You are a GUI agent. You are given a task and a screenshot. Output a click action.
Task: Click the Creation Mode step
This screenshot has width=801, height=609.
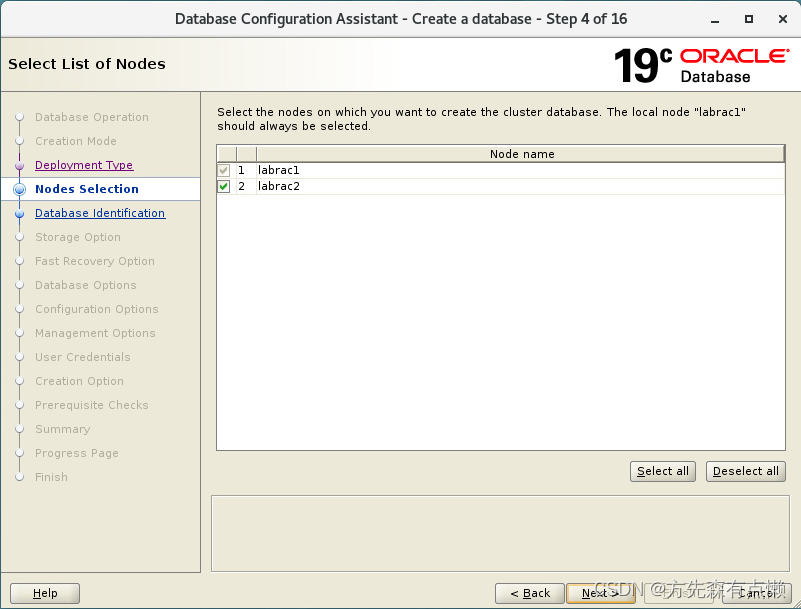[x=76, y=141]
